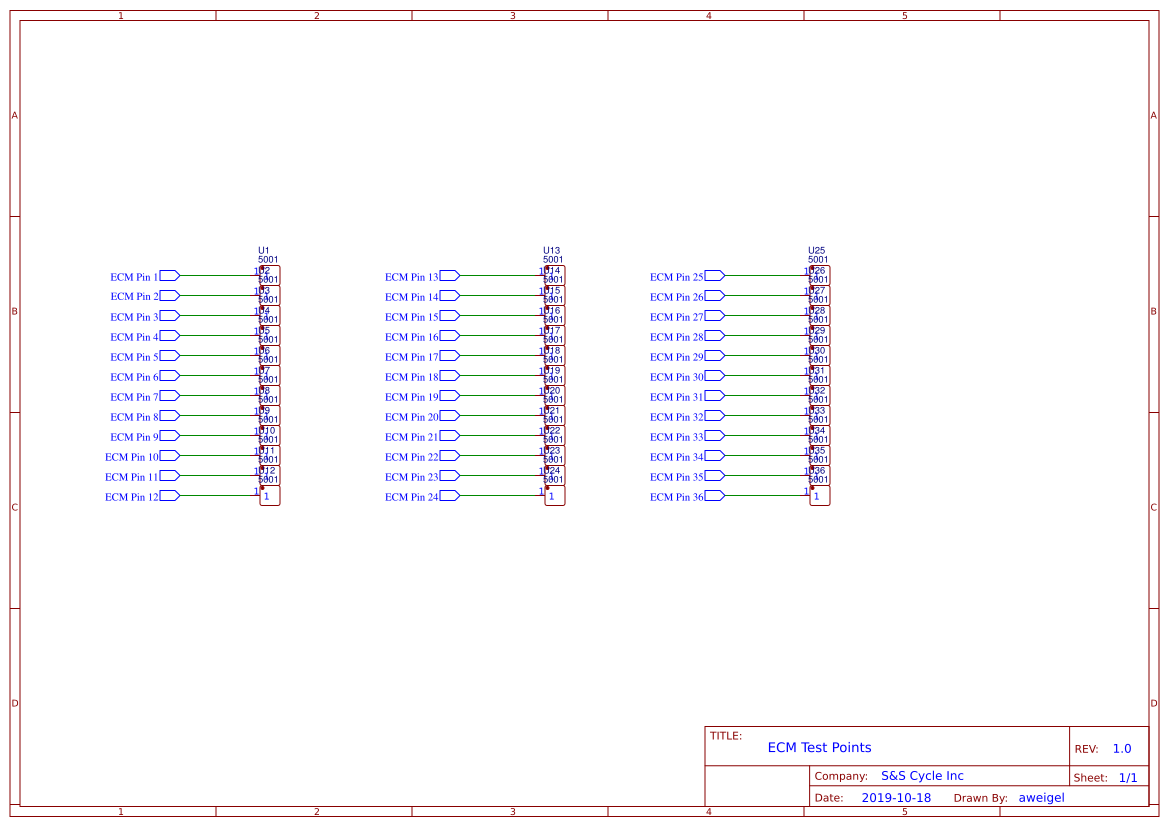
Task: Click the Date 2019-10-18 field
Action: [897, 797]
